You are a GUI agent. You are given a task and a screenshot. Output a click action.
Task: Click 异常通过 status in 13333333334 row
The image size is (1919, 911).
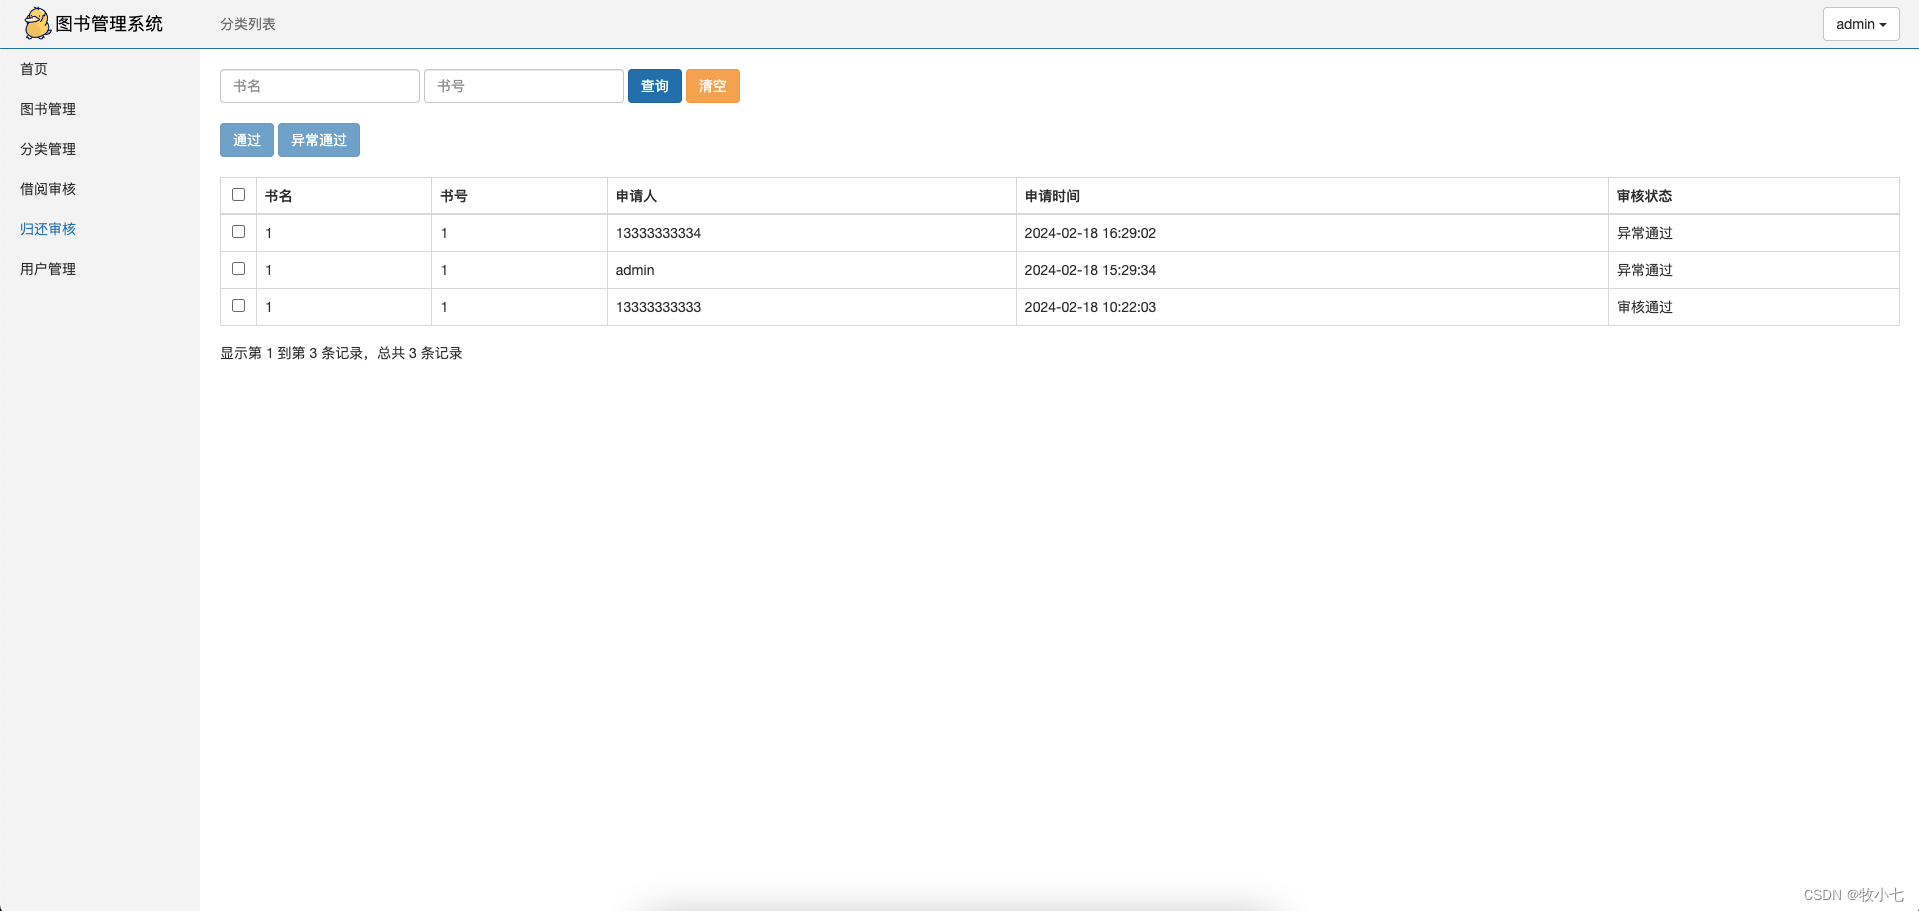pos(1645,233)
